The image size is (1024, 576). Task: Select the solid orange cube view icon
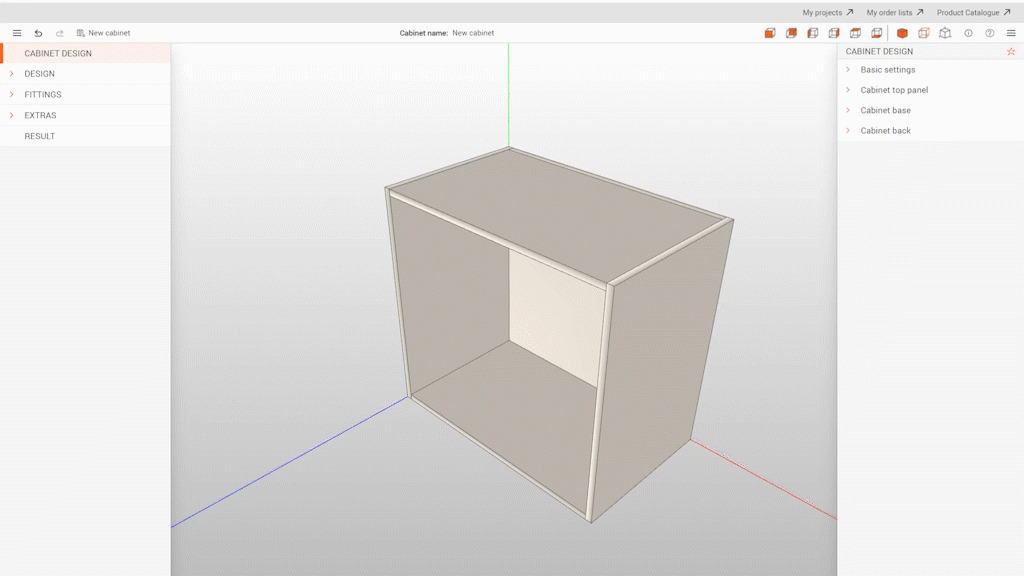click(x=901, y=32)
